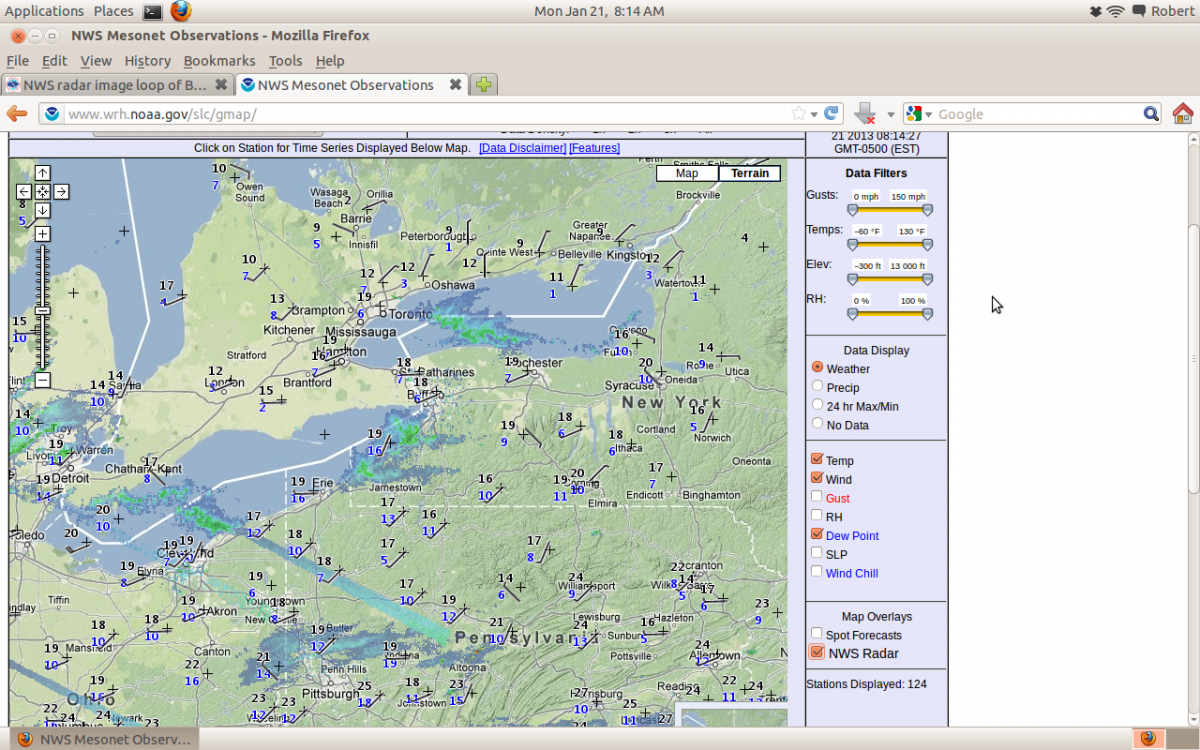Open the History menu
Screen dimensions: 1200x750
(148, 61)
